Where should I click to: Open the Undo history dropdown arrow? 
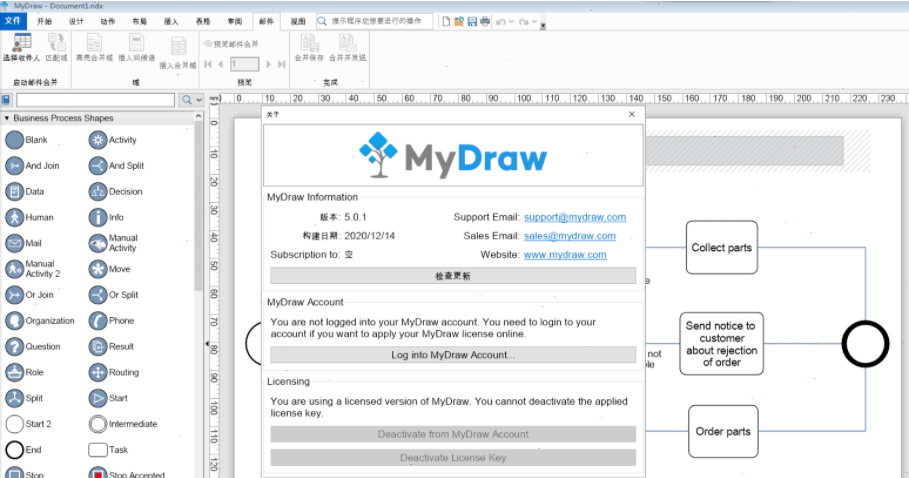point(511,22)
